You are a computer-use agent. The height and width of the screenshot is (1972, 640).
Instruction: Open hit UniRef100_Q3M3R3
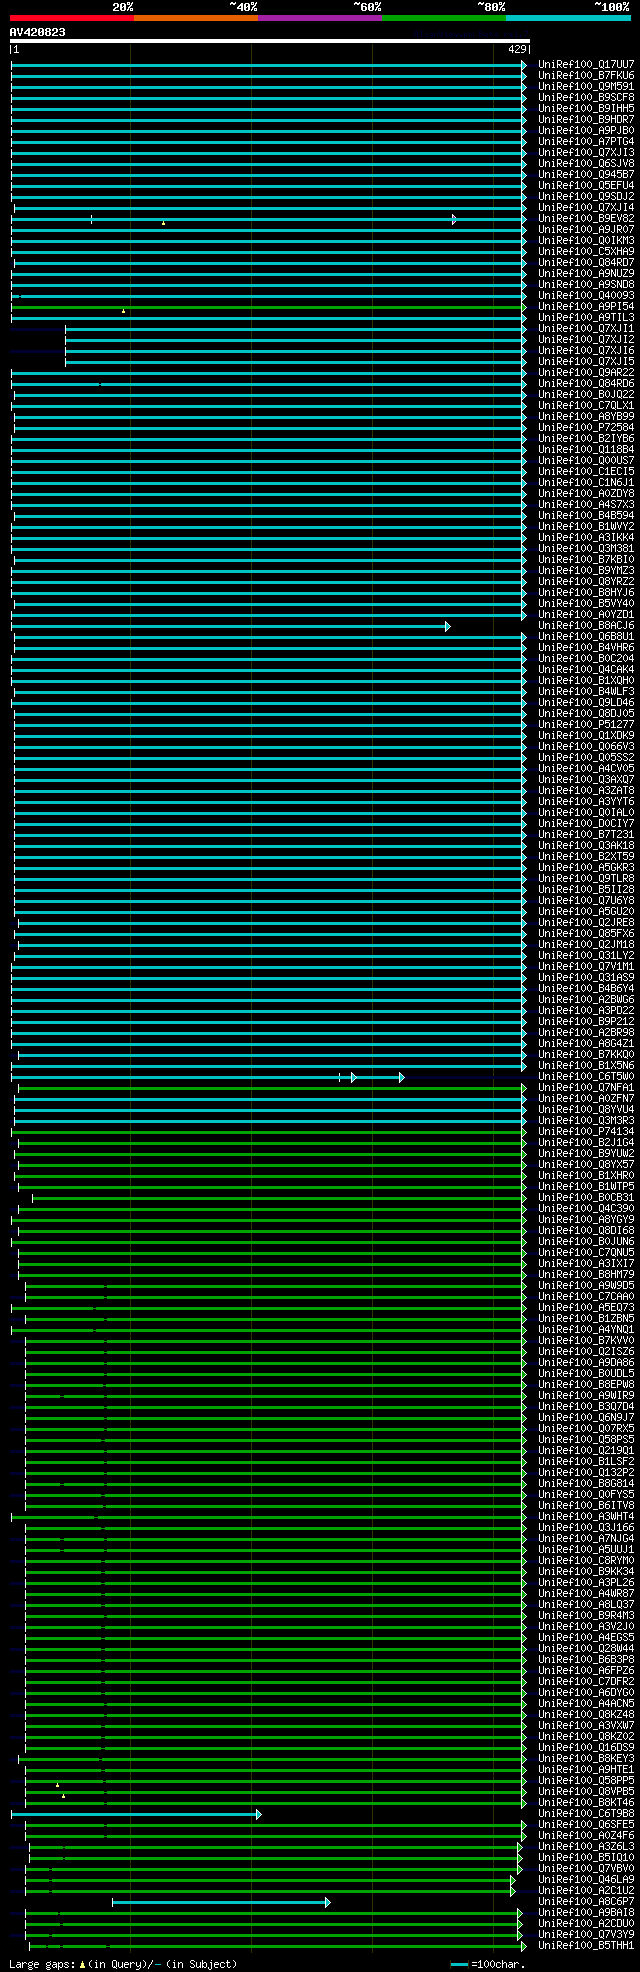(586, 1121)
